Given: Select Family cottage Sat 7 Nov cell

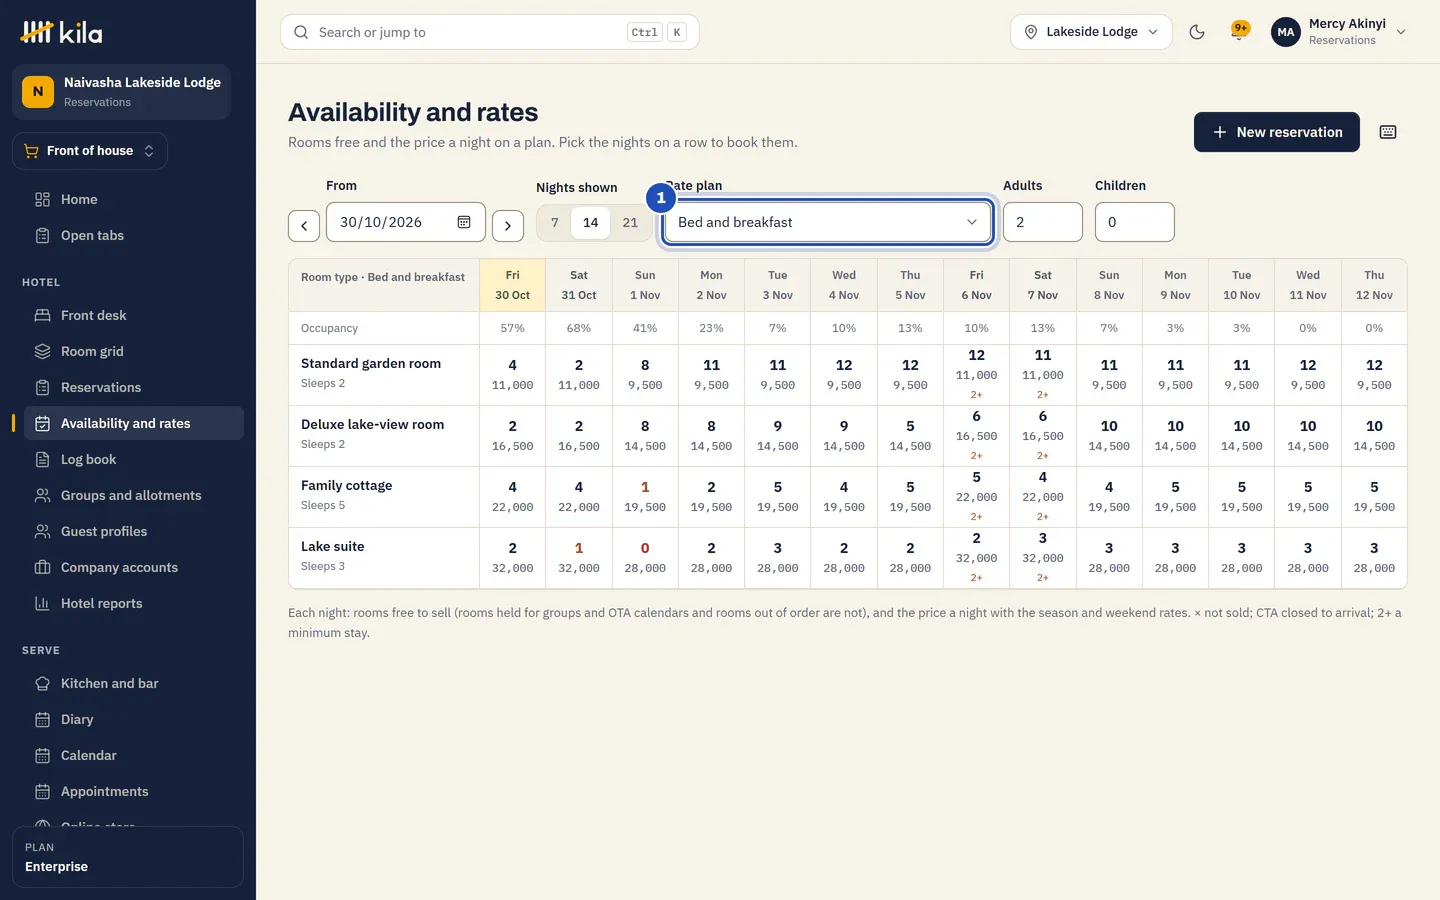Looking at the screenshot, I should click(1043, 497).
